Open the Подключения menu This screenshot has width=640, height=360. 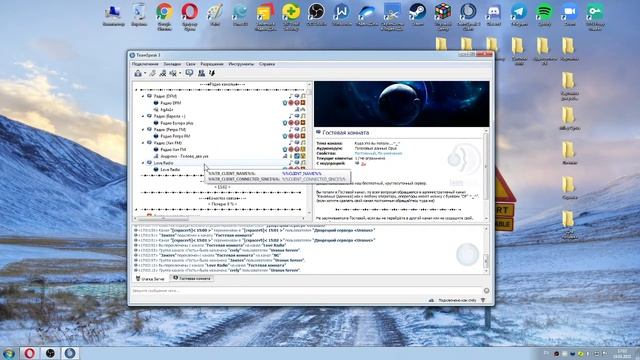145,64
